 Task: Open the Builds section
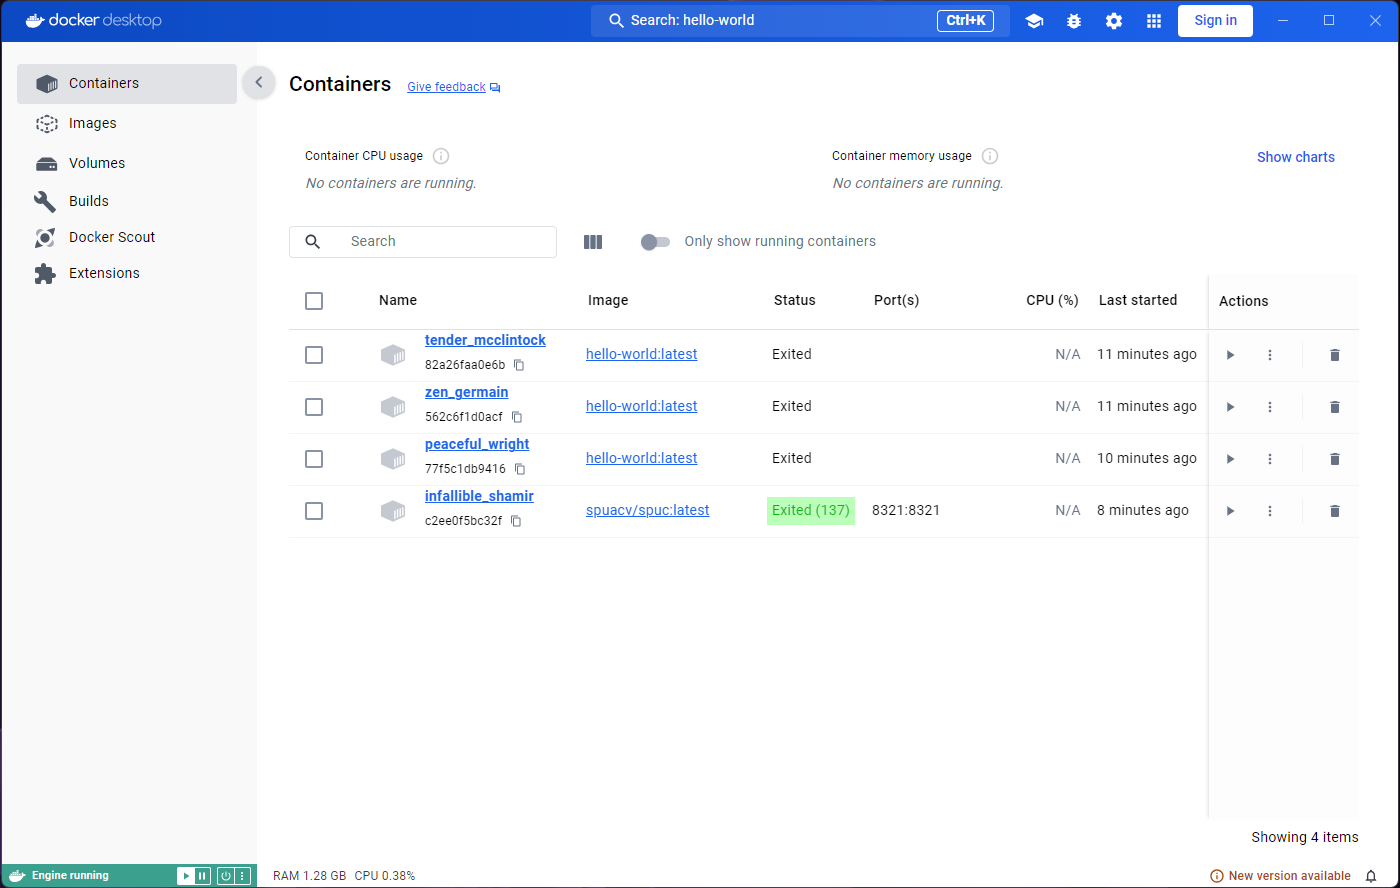[127, 201]
